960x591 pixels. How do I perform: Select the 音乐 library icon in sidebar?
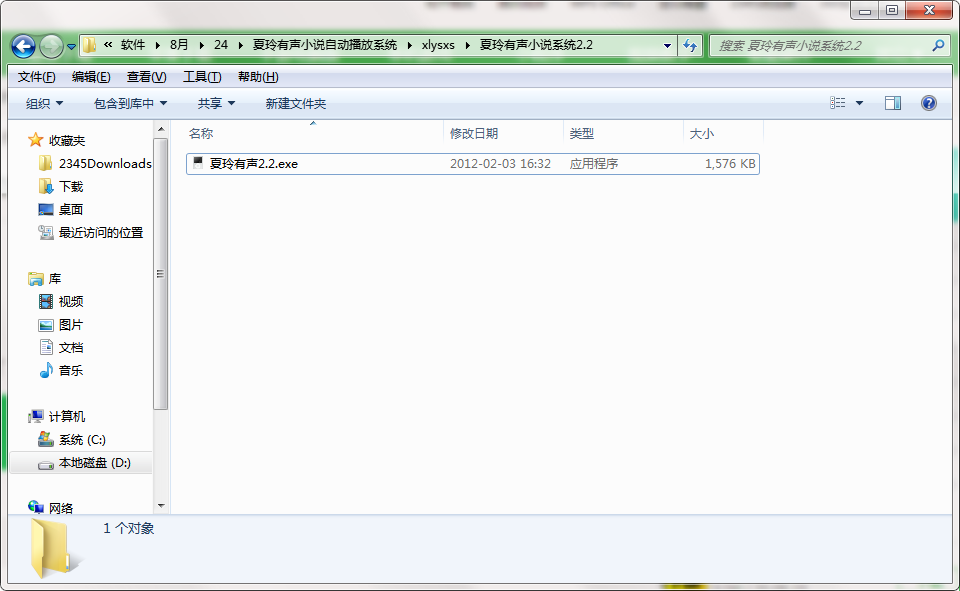pyautogui.click(x=47, y=369)
